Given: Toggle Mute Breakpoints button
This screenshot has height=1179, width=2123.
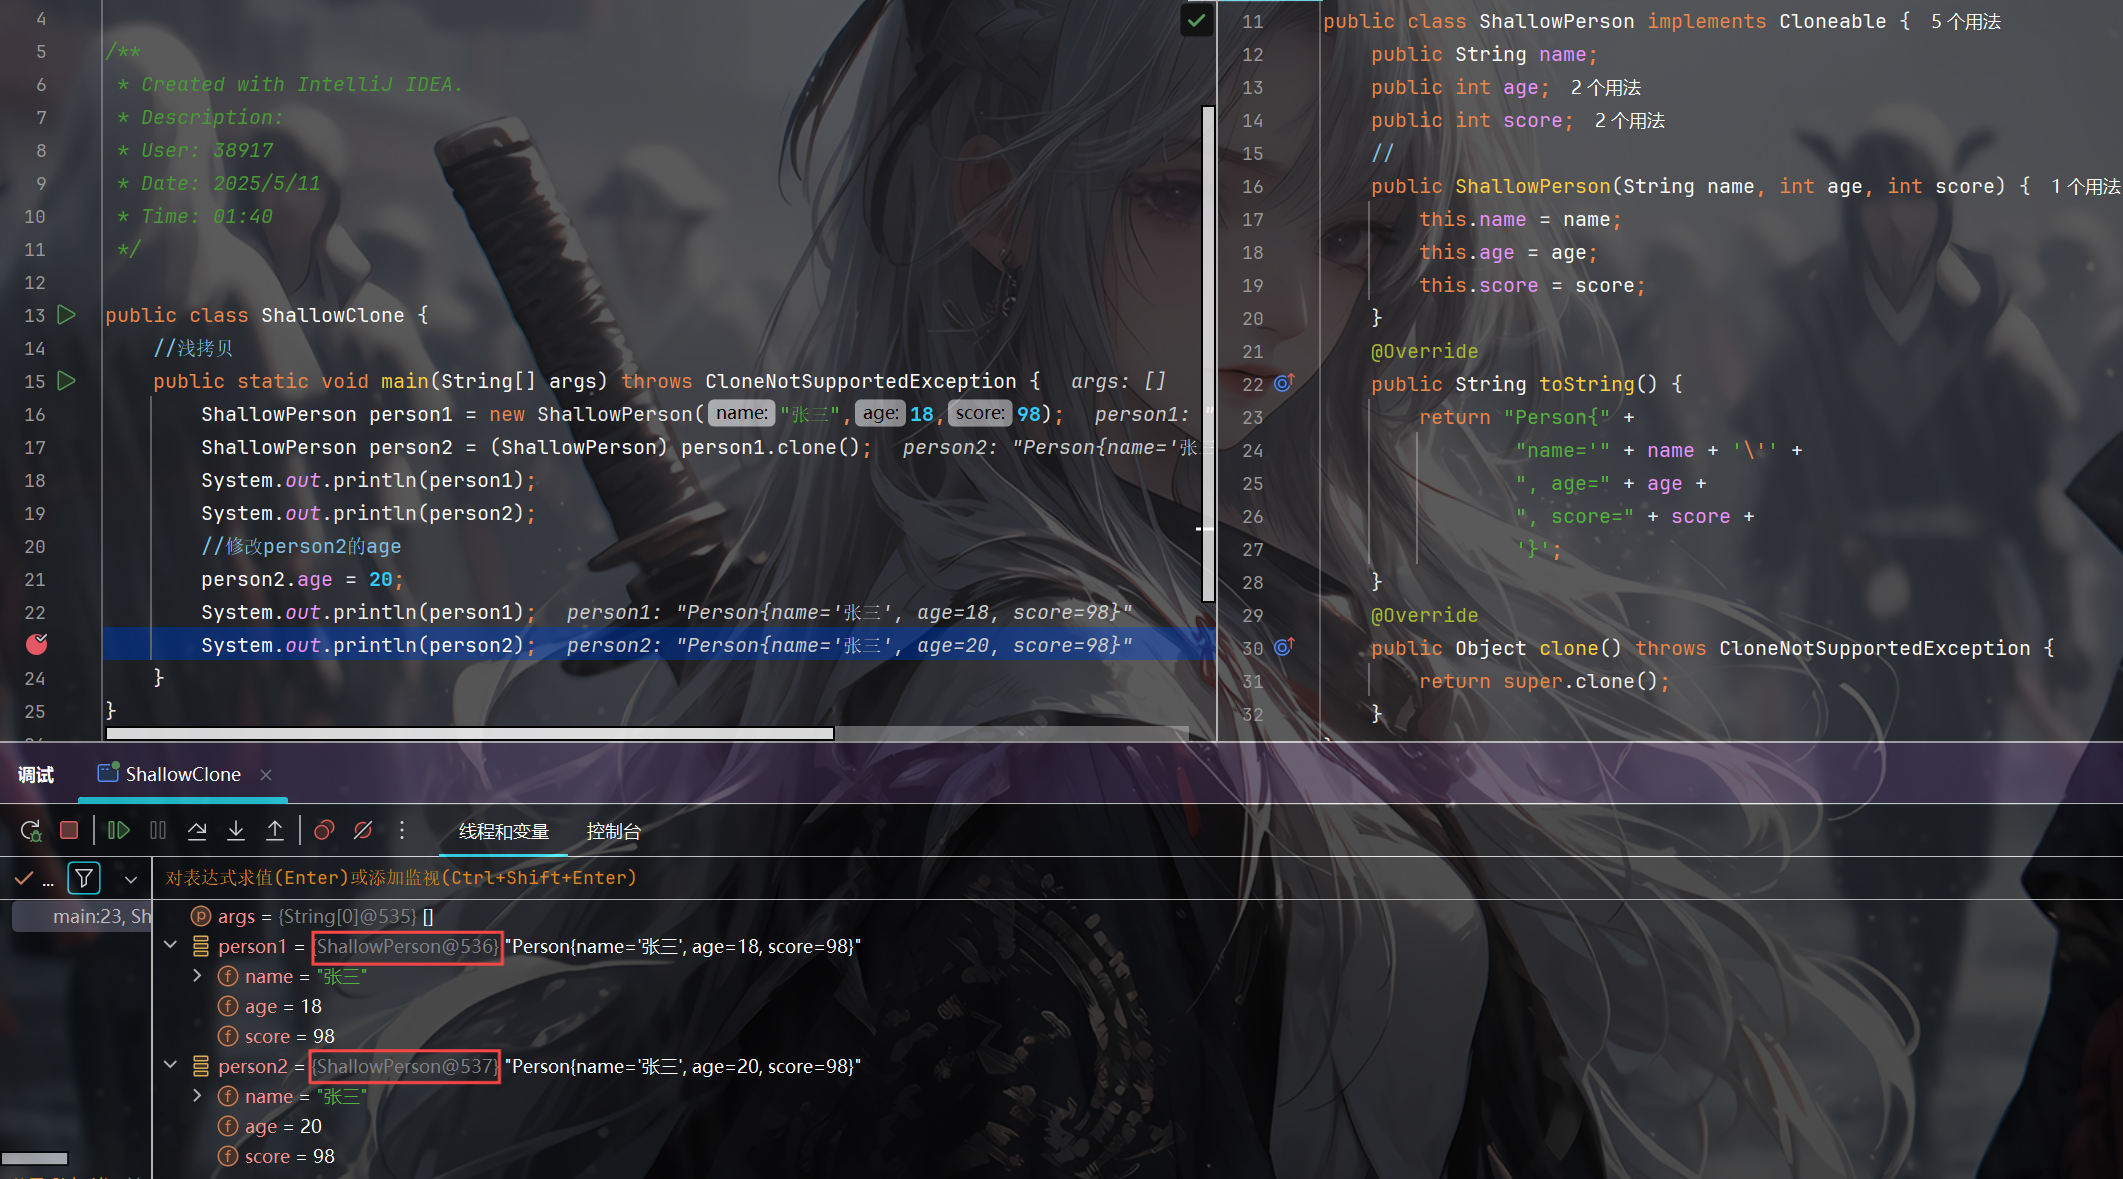Looking at the screenshot, I should (363, 830).
